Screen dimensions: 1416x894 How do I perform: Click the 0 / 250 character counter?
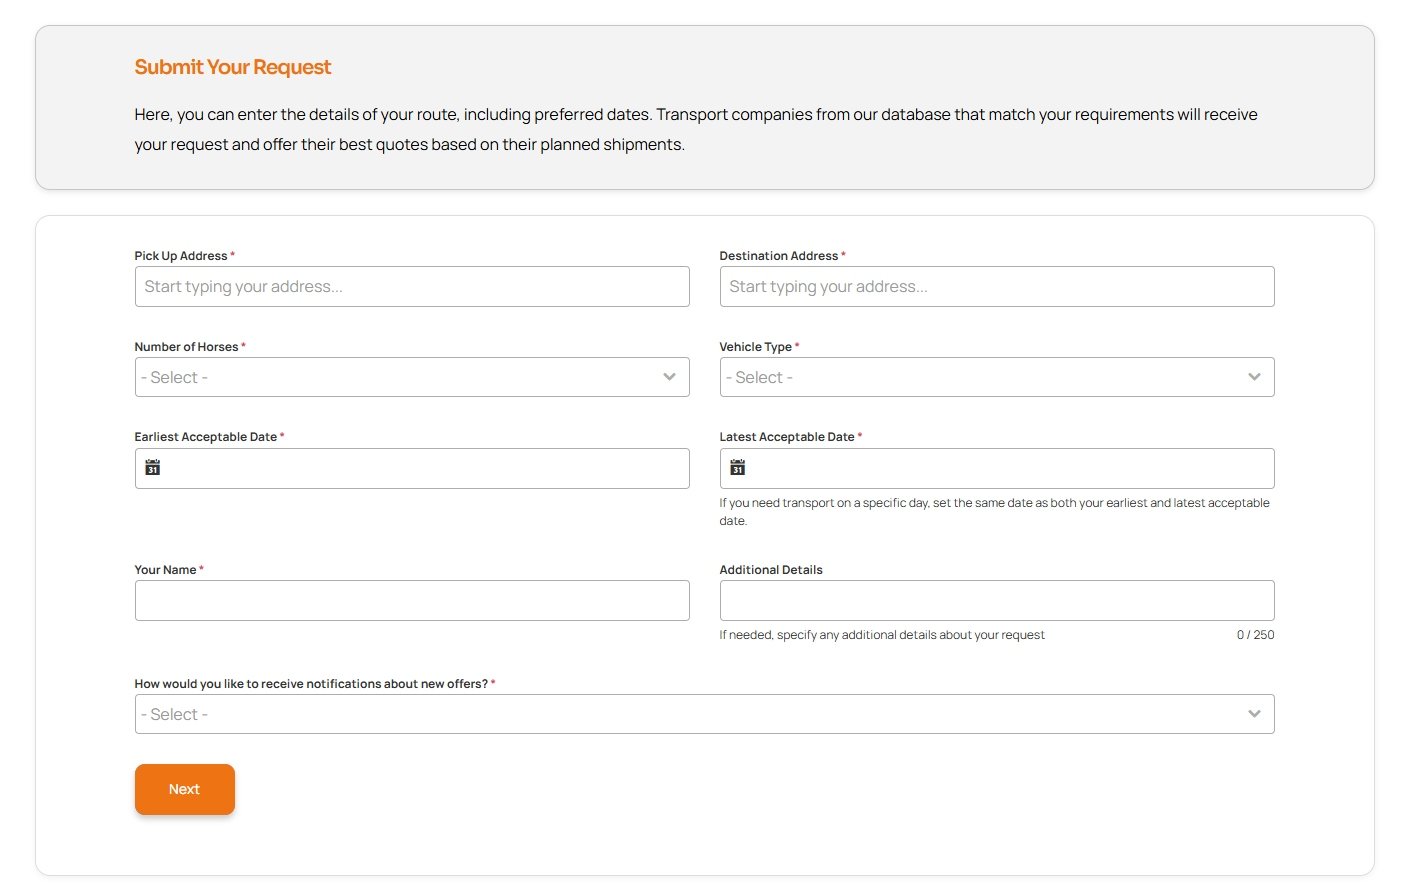tap(1255, 635)
